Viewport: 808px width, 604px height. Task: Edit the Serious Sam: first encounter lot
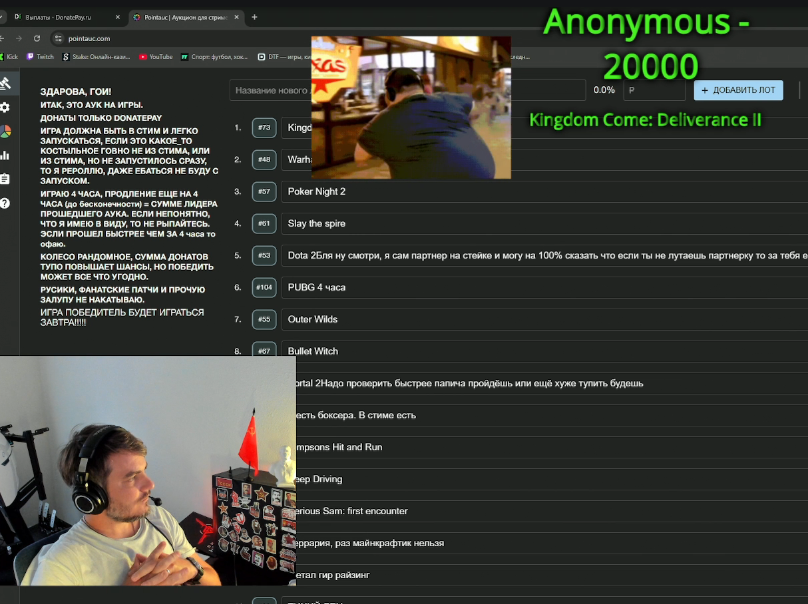[x=552, y=511]
